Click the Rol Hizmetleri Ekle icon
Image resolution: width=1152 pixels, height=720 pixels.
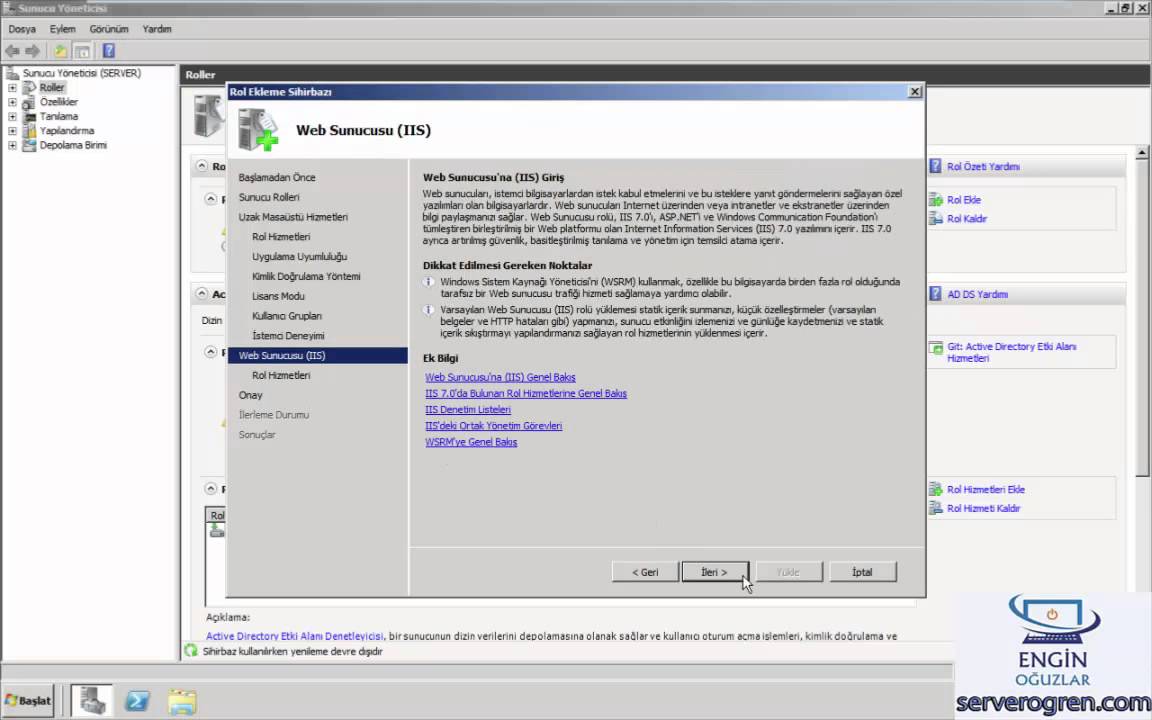(x=935, y=489)
